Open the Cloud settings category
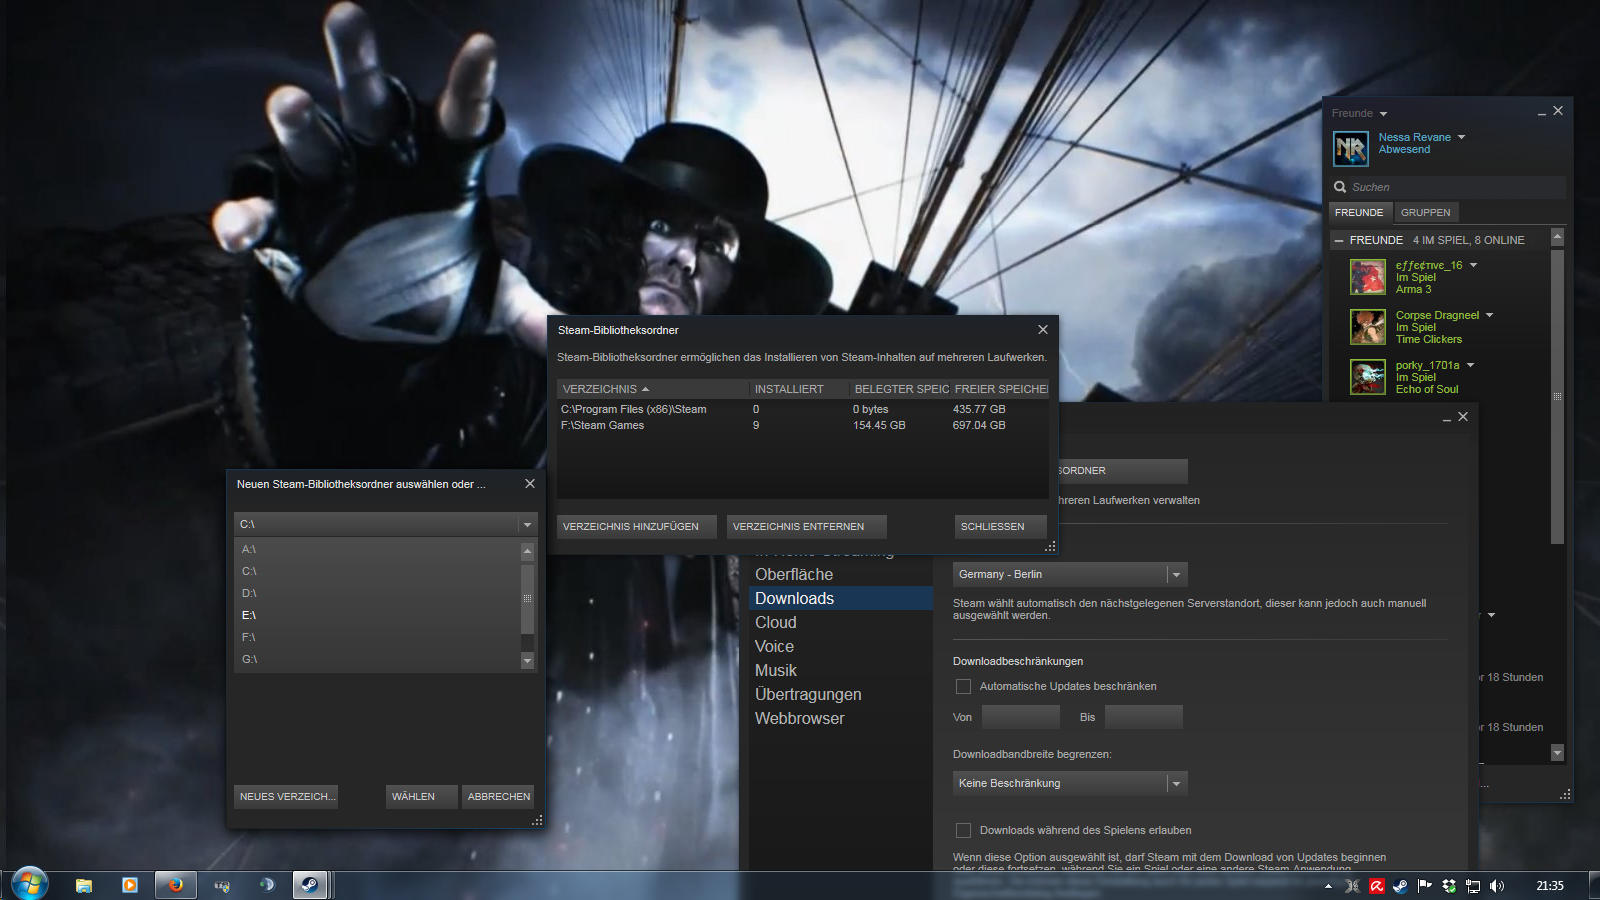The width and height of the screenshot is (1600, 900). tap(841, 622)
